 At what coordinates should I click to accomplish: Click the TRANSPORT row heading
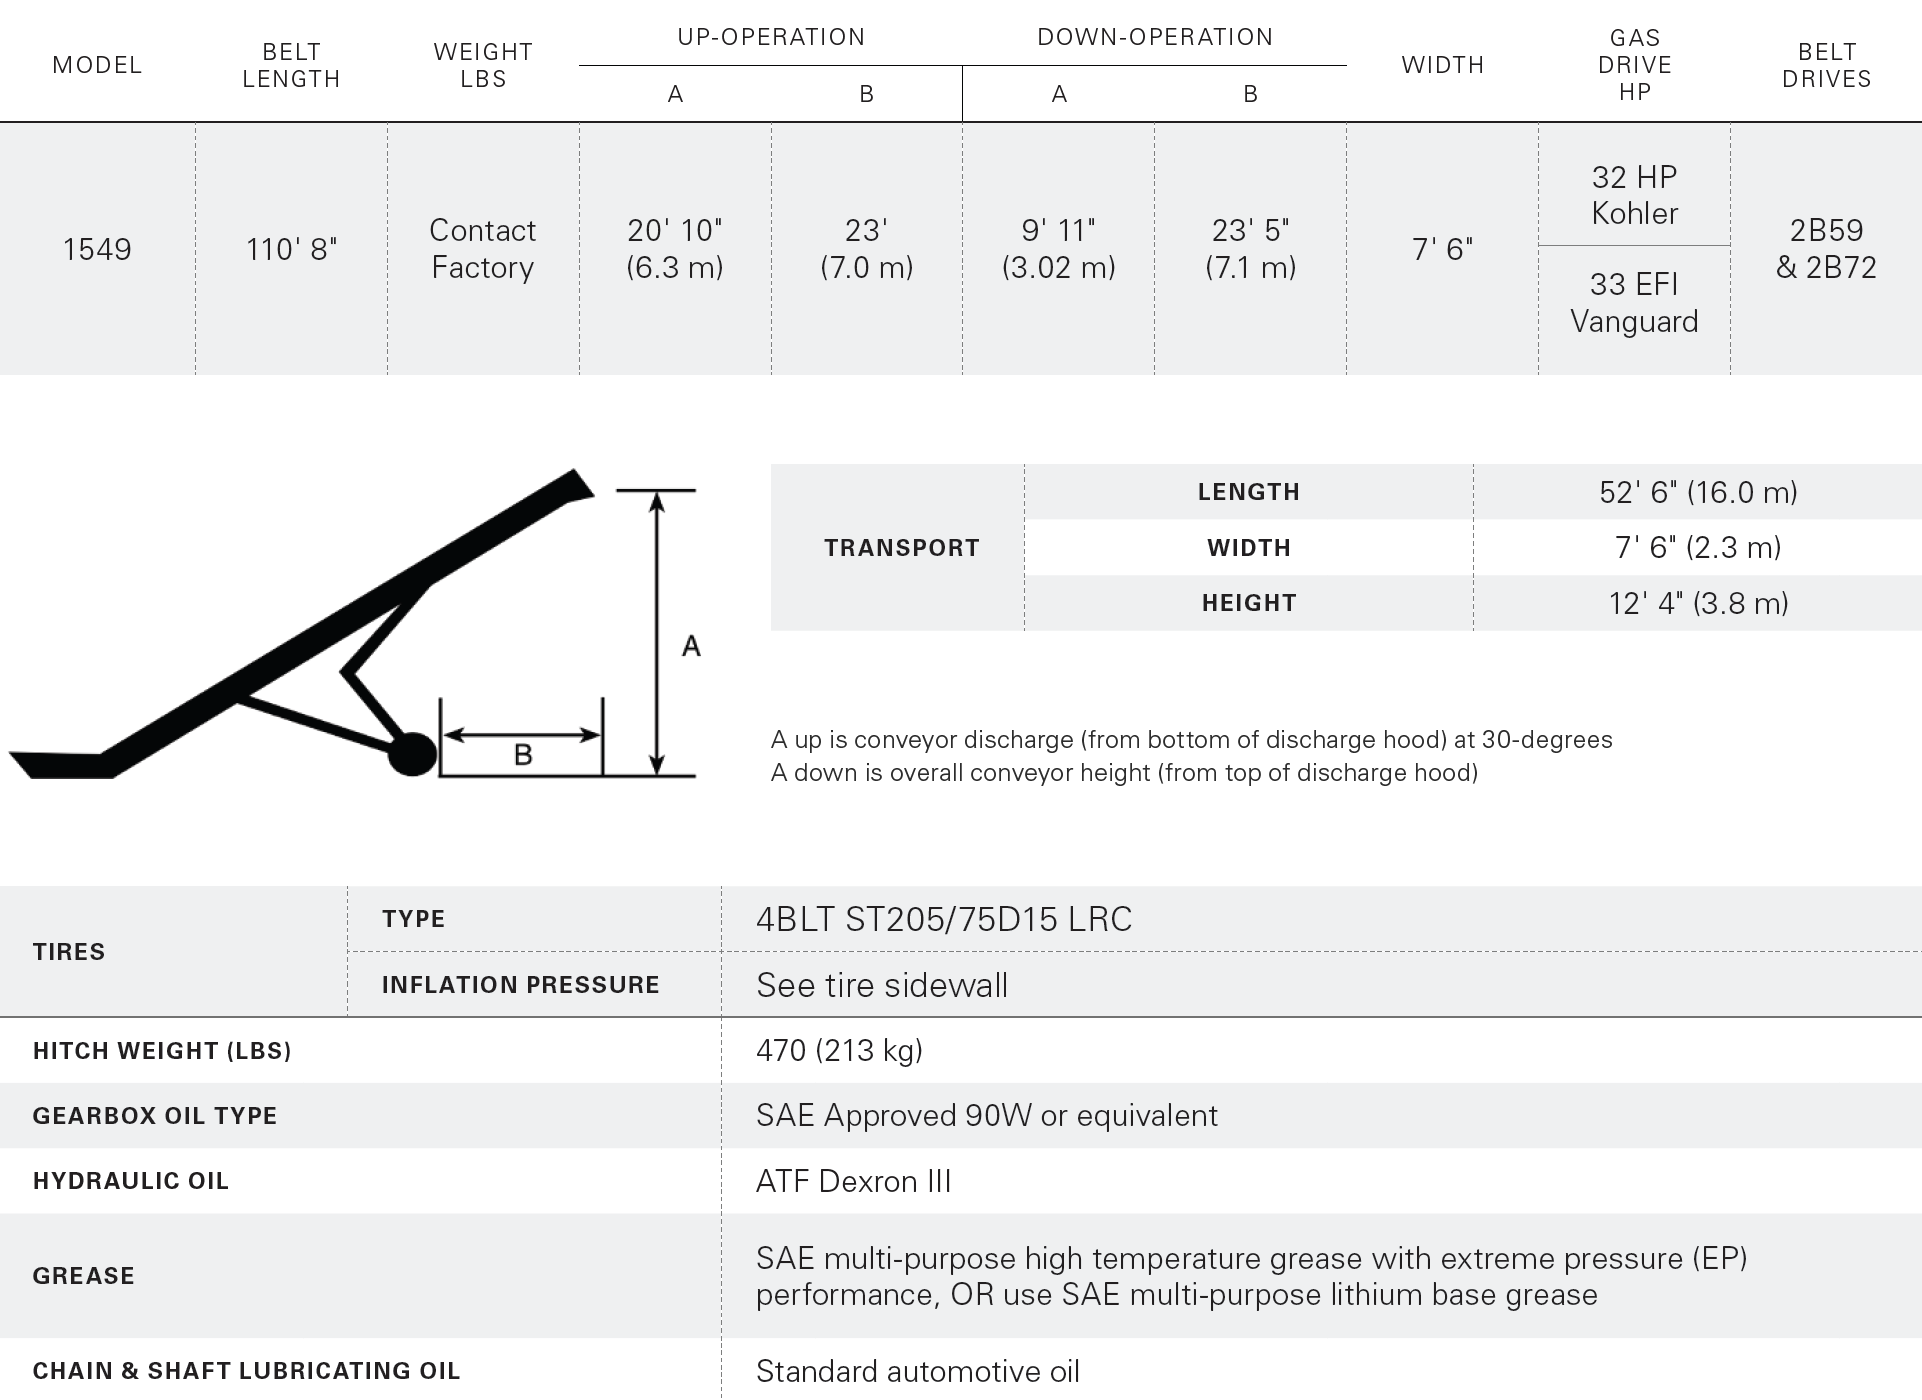901,548
